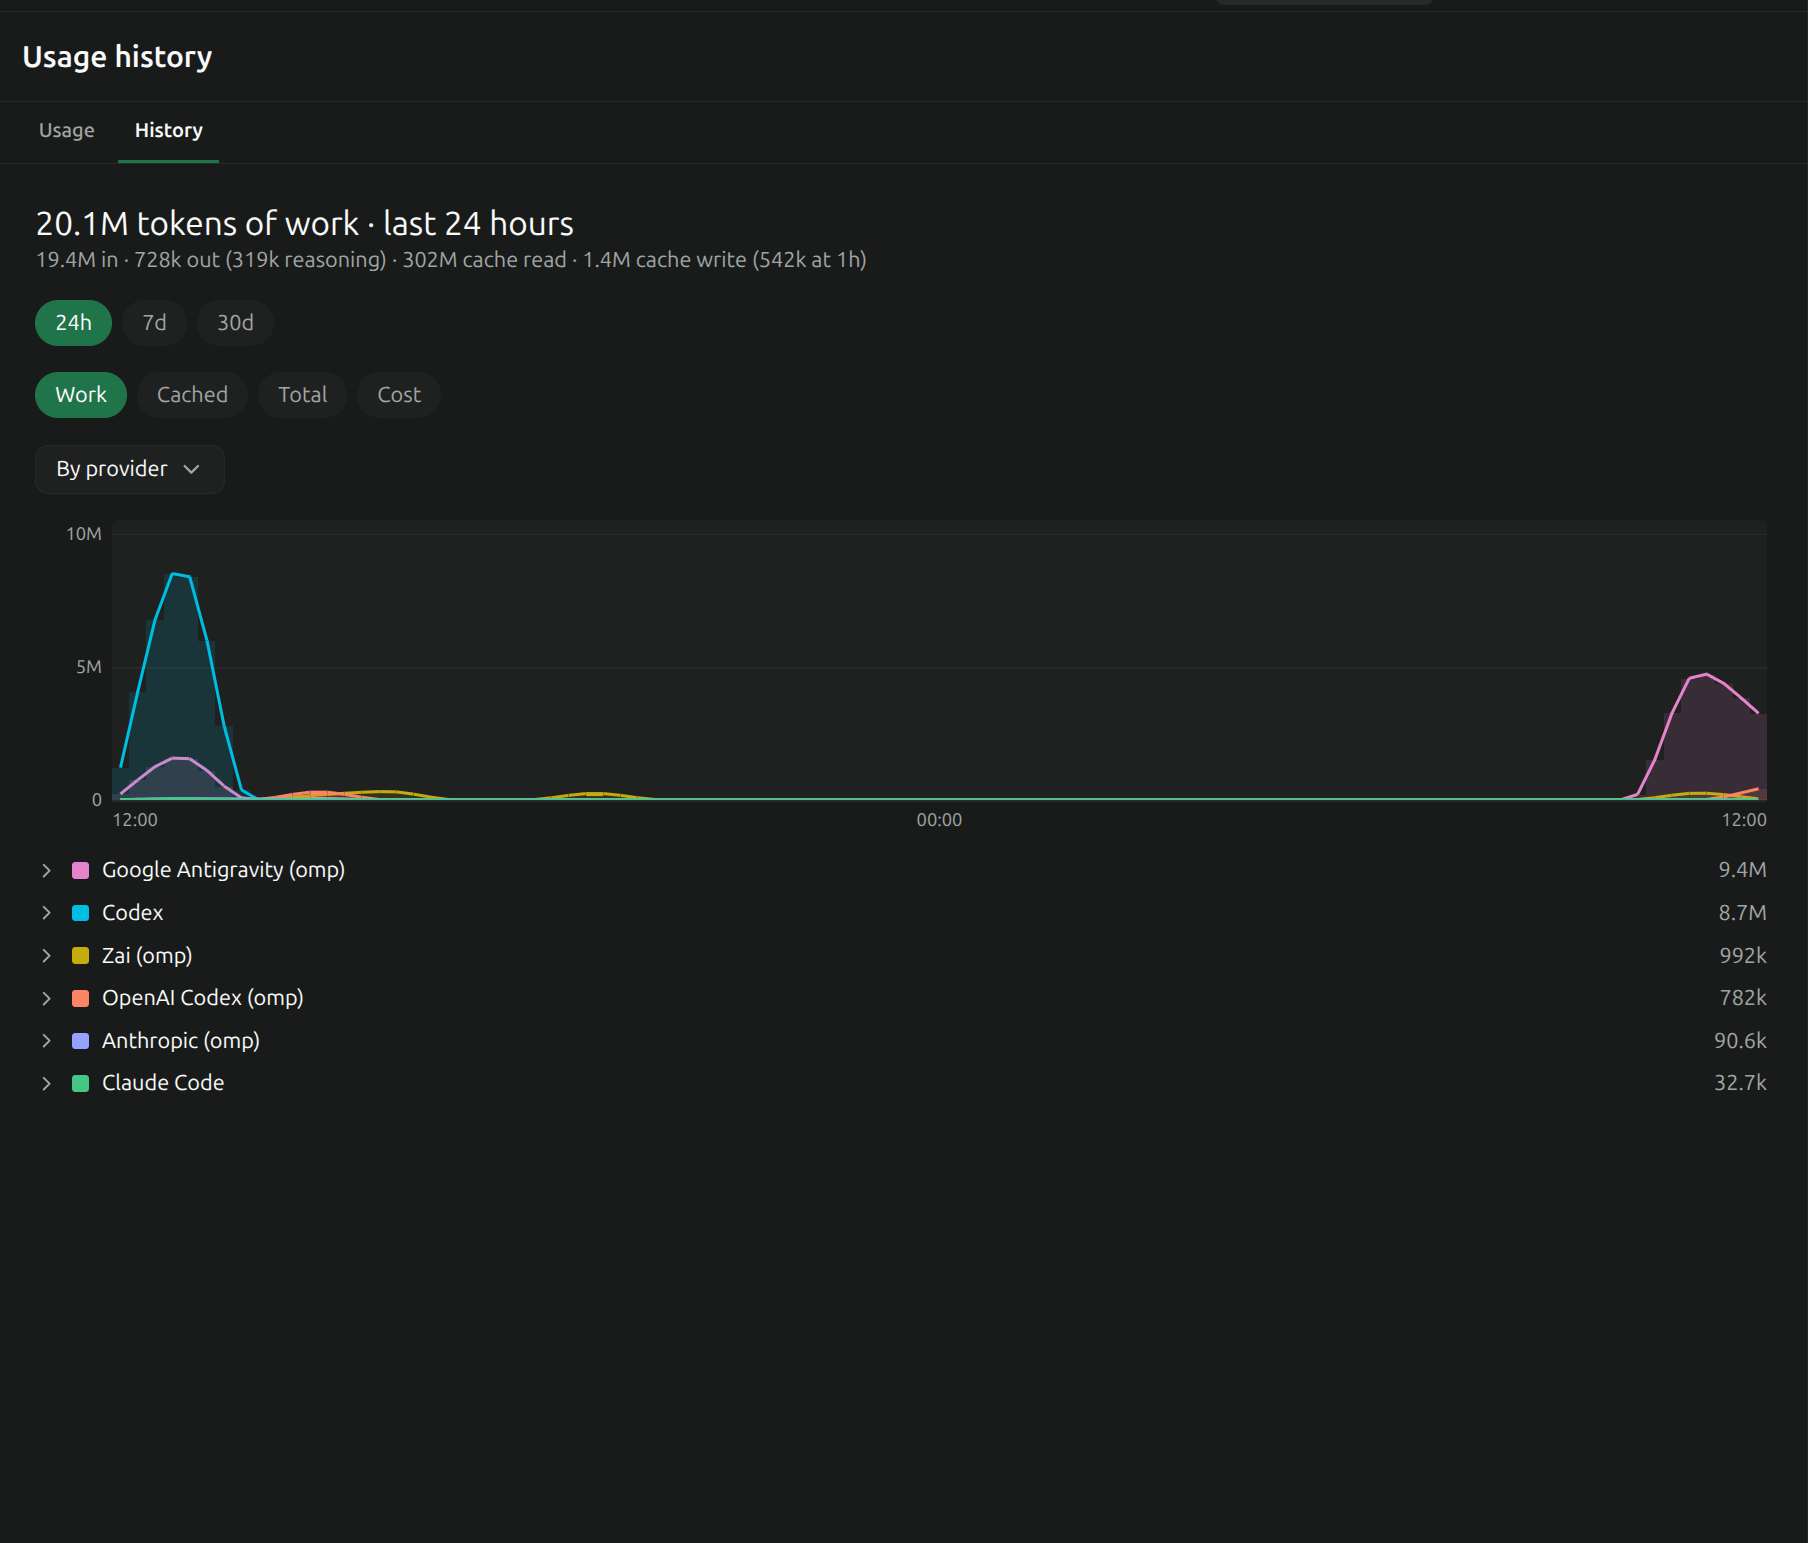1808x1543 pixels.
Task: Select the 24h time range
Action: coord(73,323)
